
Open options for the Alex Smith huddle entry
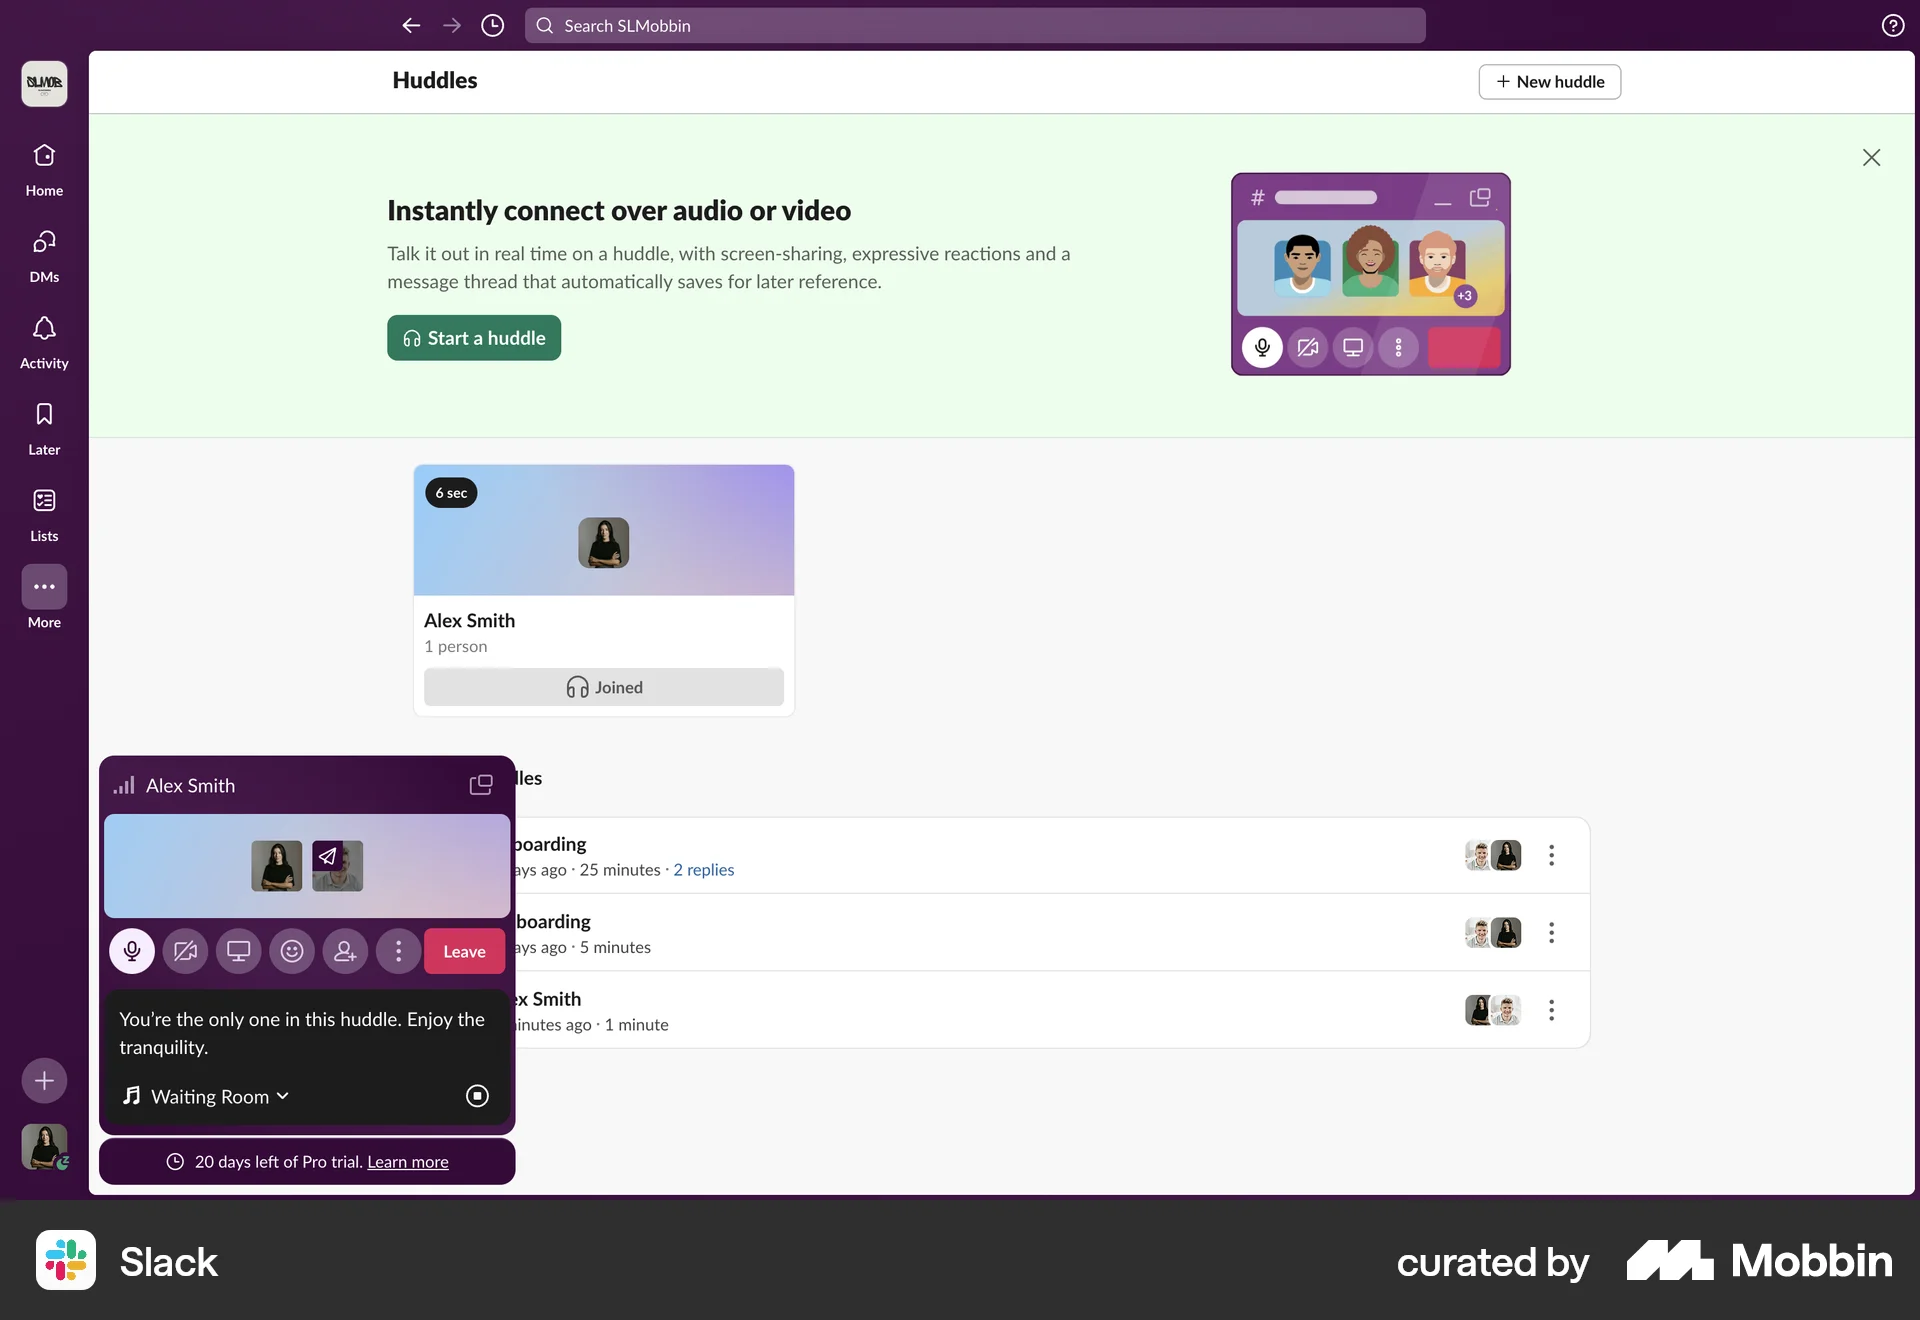pyautogui.click(x=1551, y=1011)
